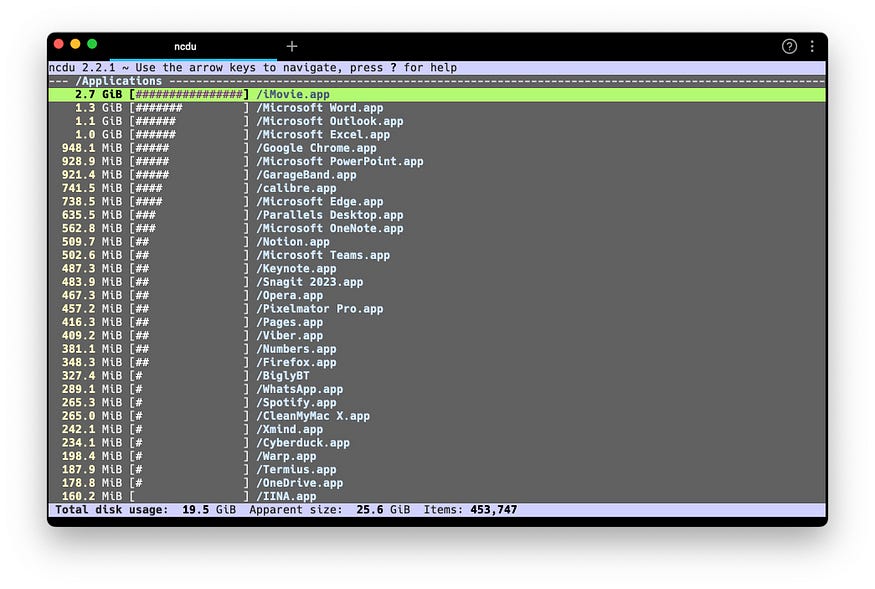Image resolution: width=875 pixels, height=589 pixels.
Task: Click the /Applications path header
Action: [118, 81]
